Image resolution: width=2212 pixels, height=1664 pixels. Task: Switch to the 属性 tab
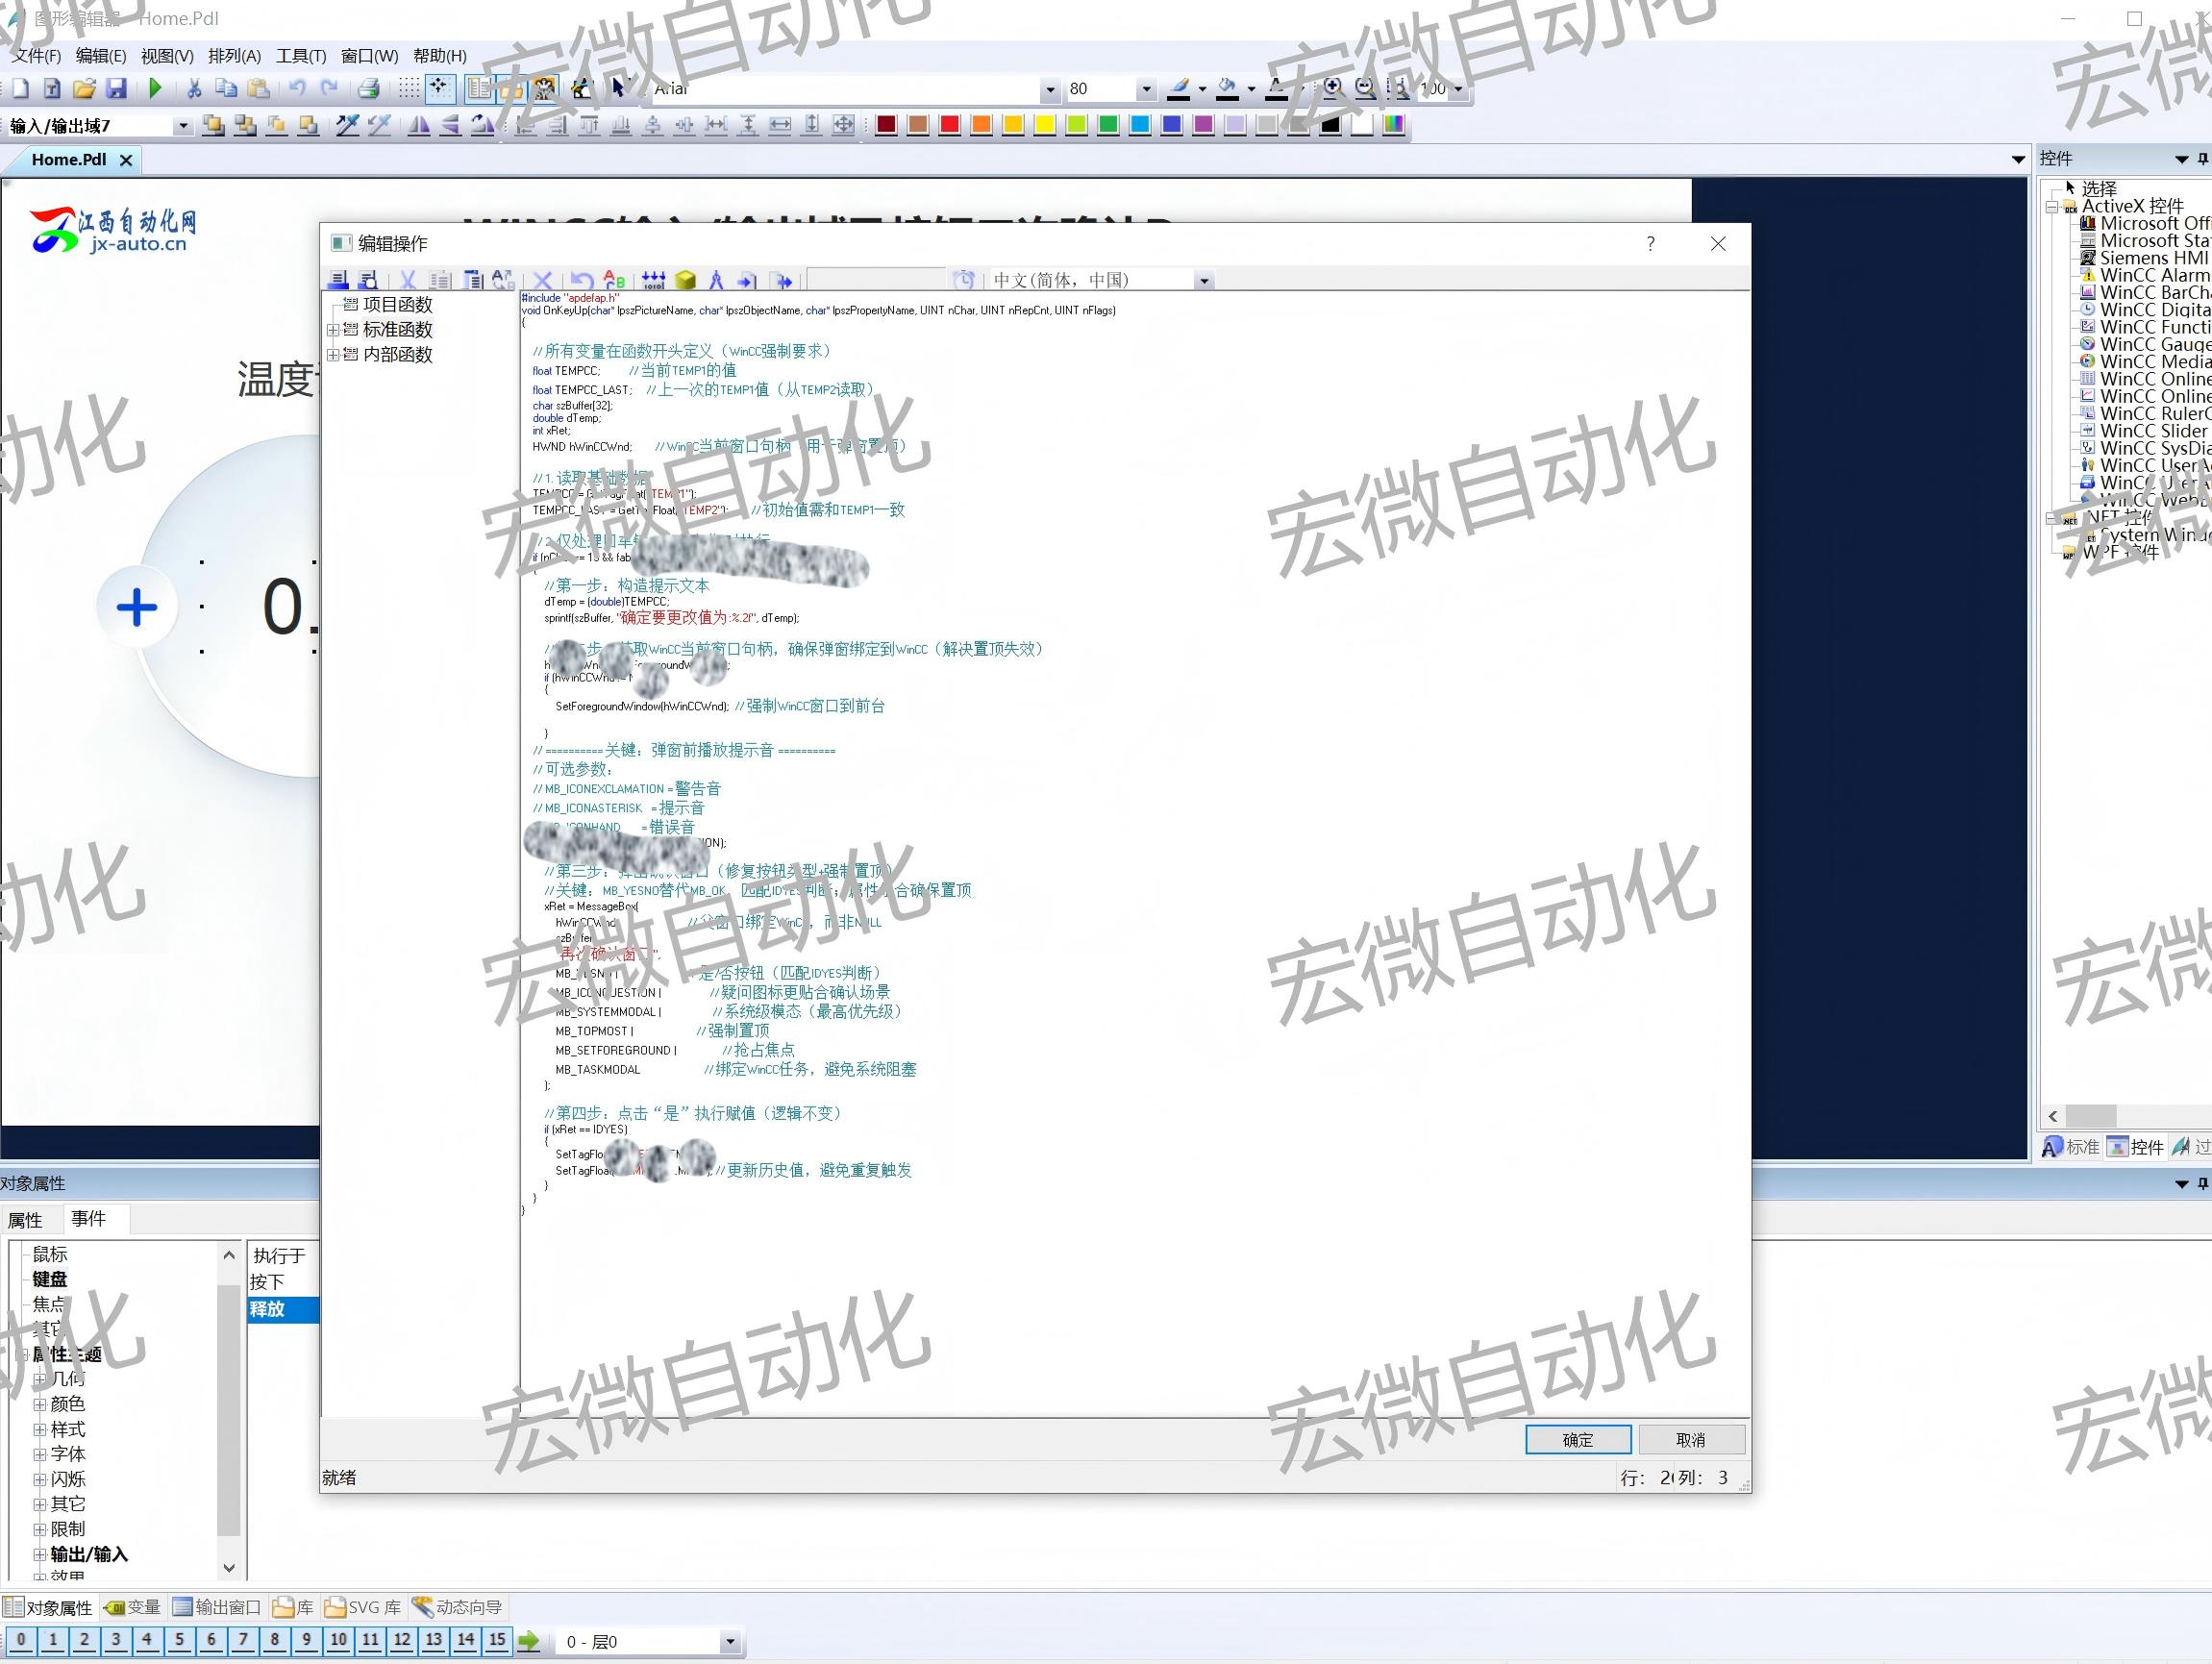pos(26,1220)
